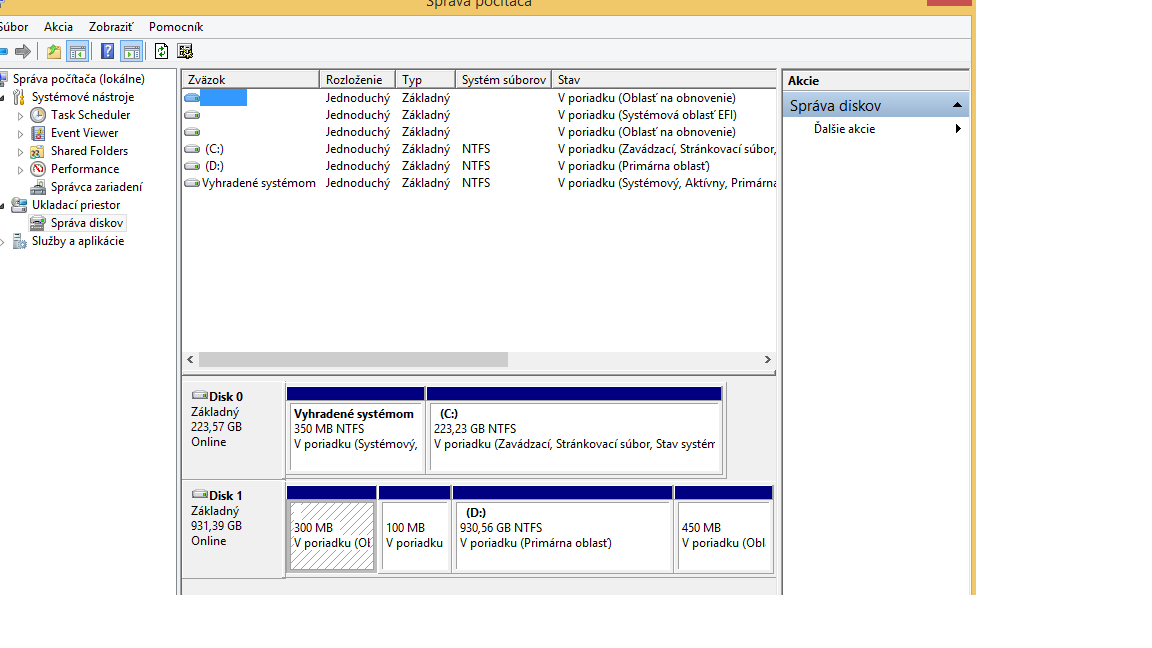
Task: Click the Task Scheduler clock icon
Action: pyautogui.click(x=38, y=115)
